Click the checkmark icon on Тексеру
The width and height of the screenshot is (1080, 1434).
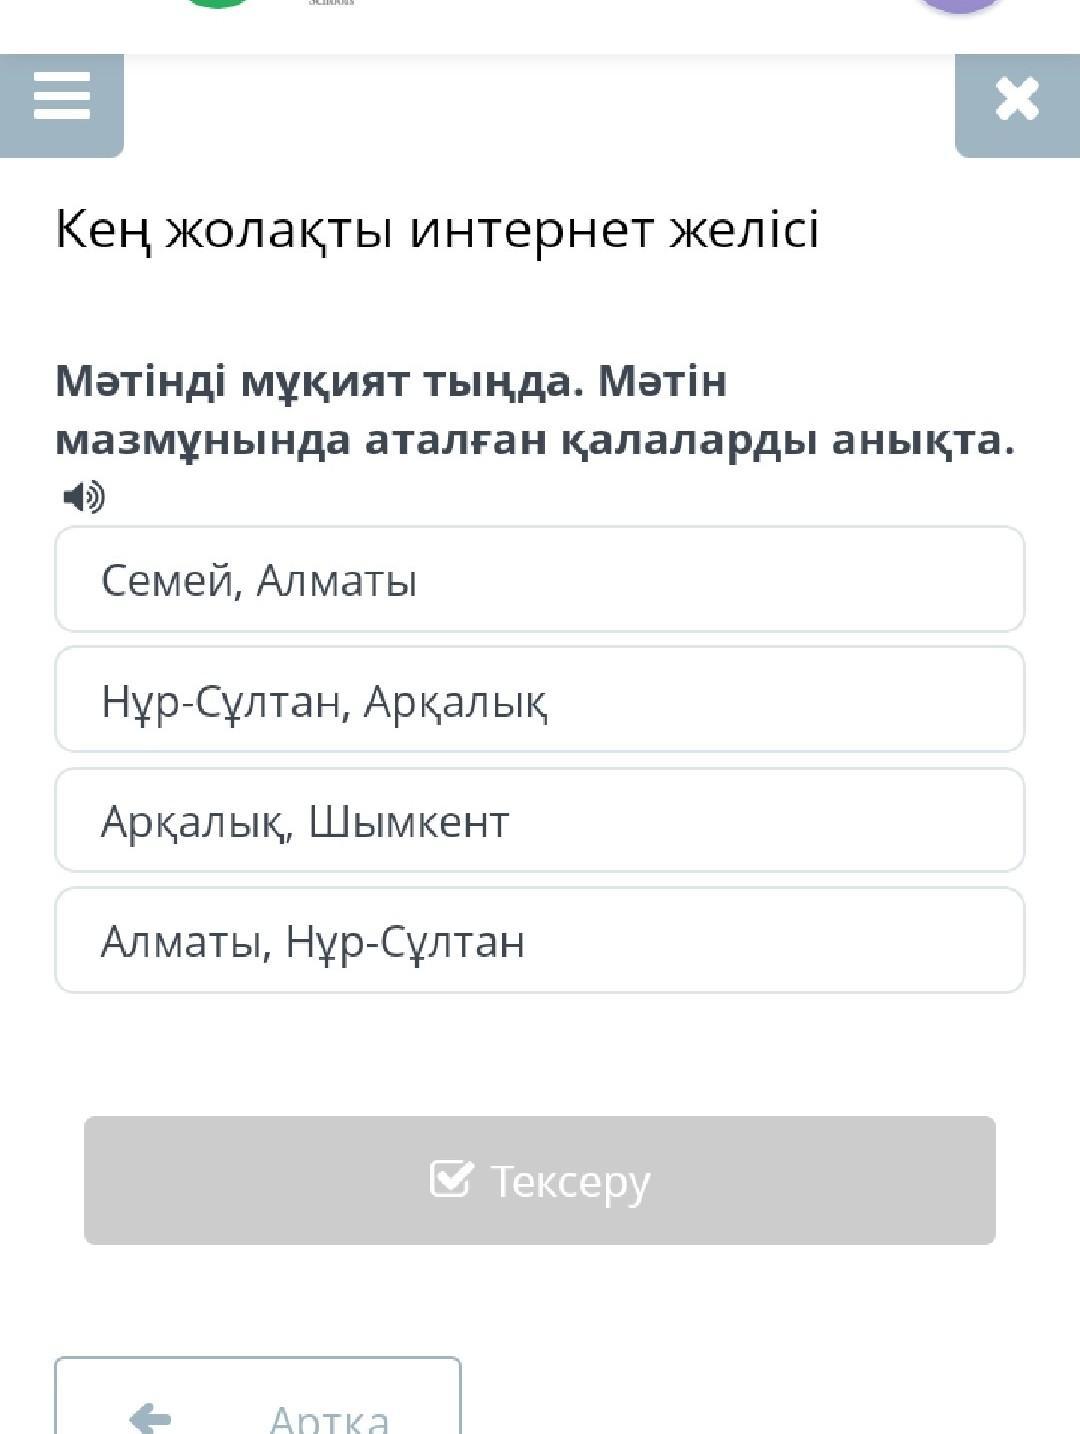tap(451, 1178)
